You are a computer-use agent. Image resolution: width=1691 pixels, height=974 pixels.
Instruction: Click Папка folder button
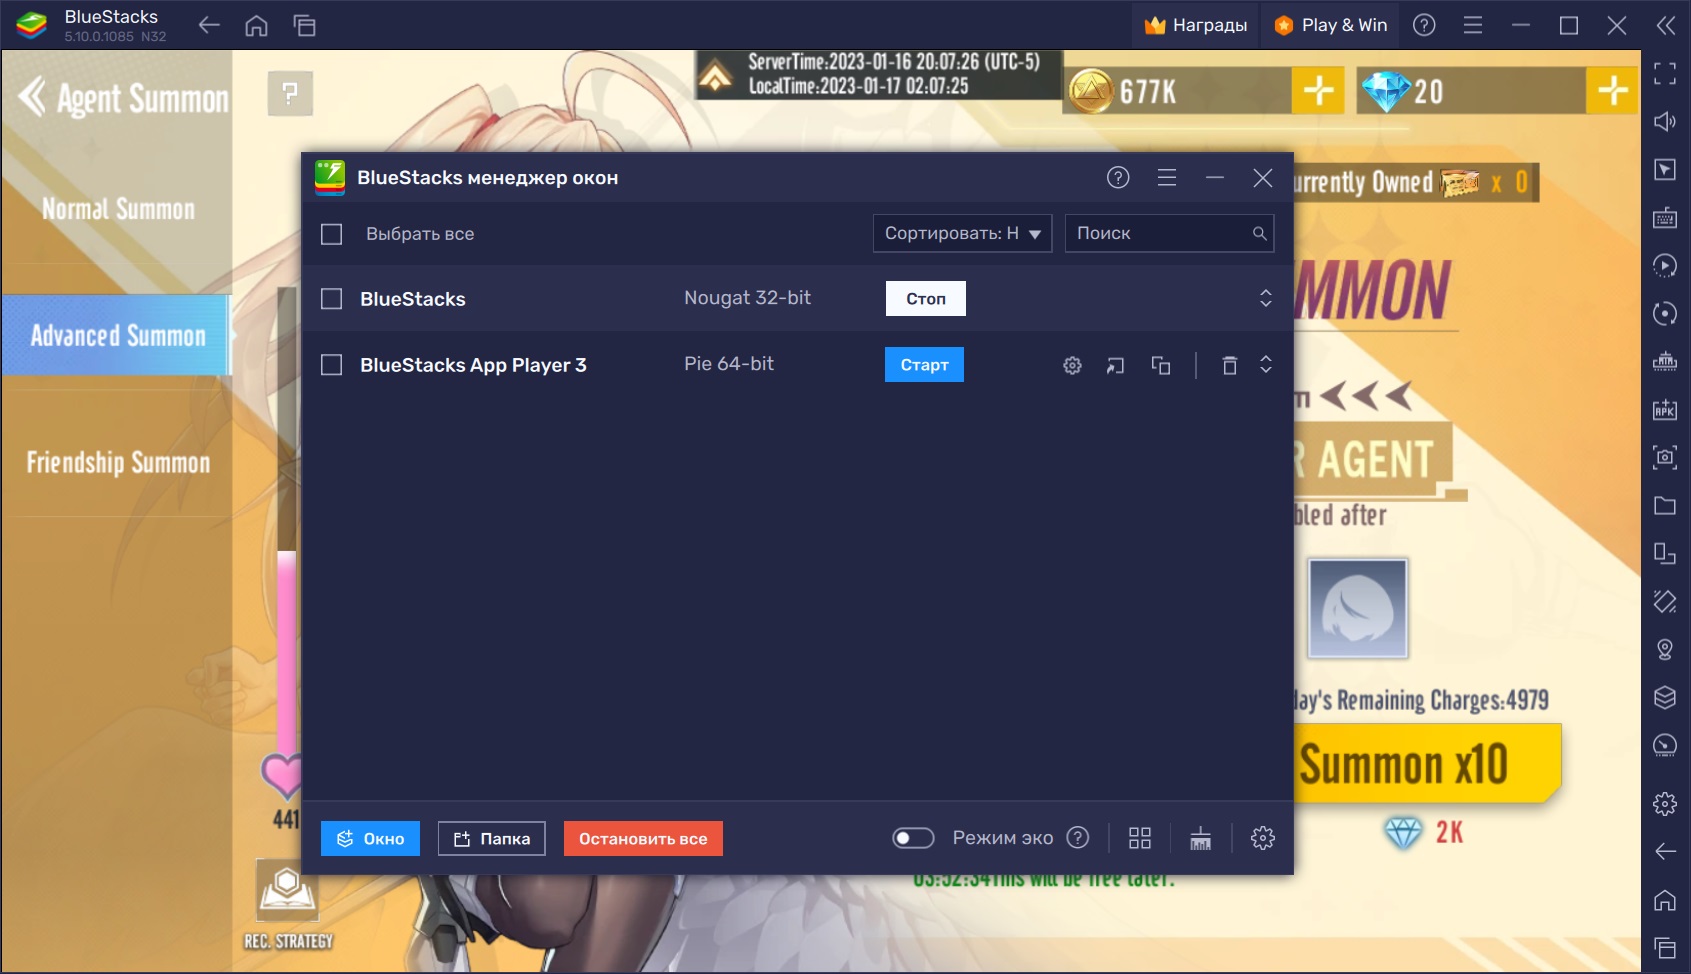[492, 838]
